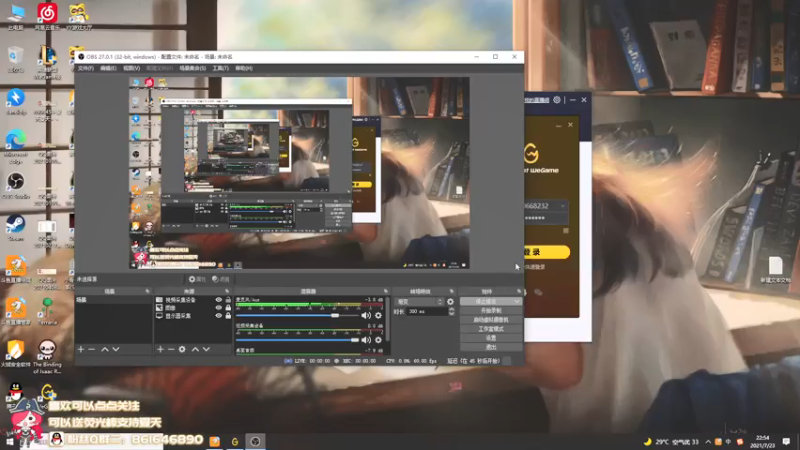Select the 新建文本文档 file on desktop
800x450 pixels.
click(x=776, y=270)
